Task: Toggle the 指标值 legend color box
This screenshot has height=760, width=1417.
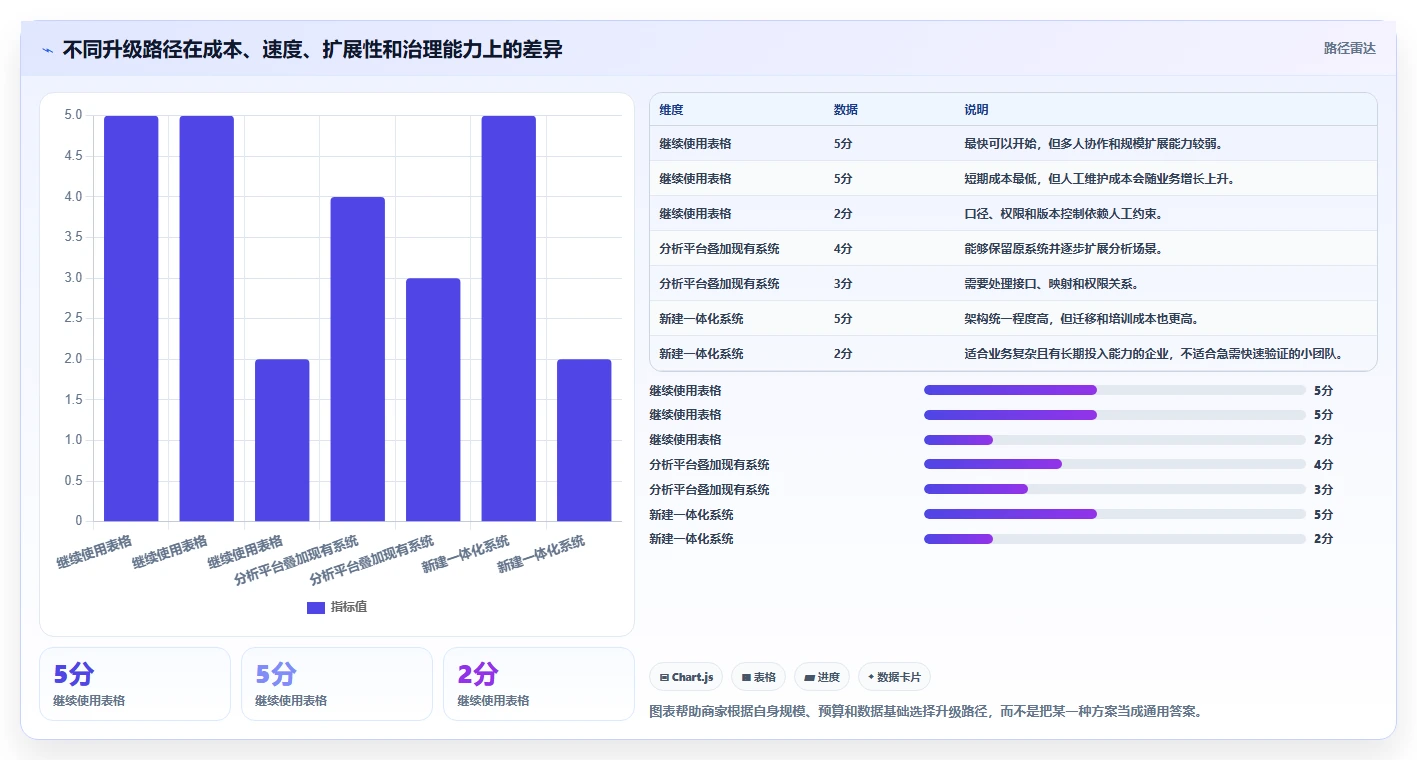Action: pyautogui.click(x=316, y=607)
